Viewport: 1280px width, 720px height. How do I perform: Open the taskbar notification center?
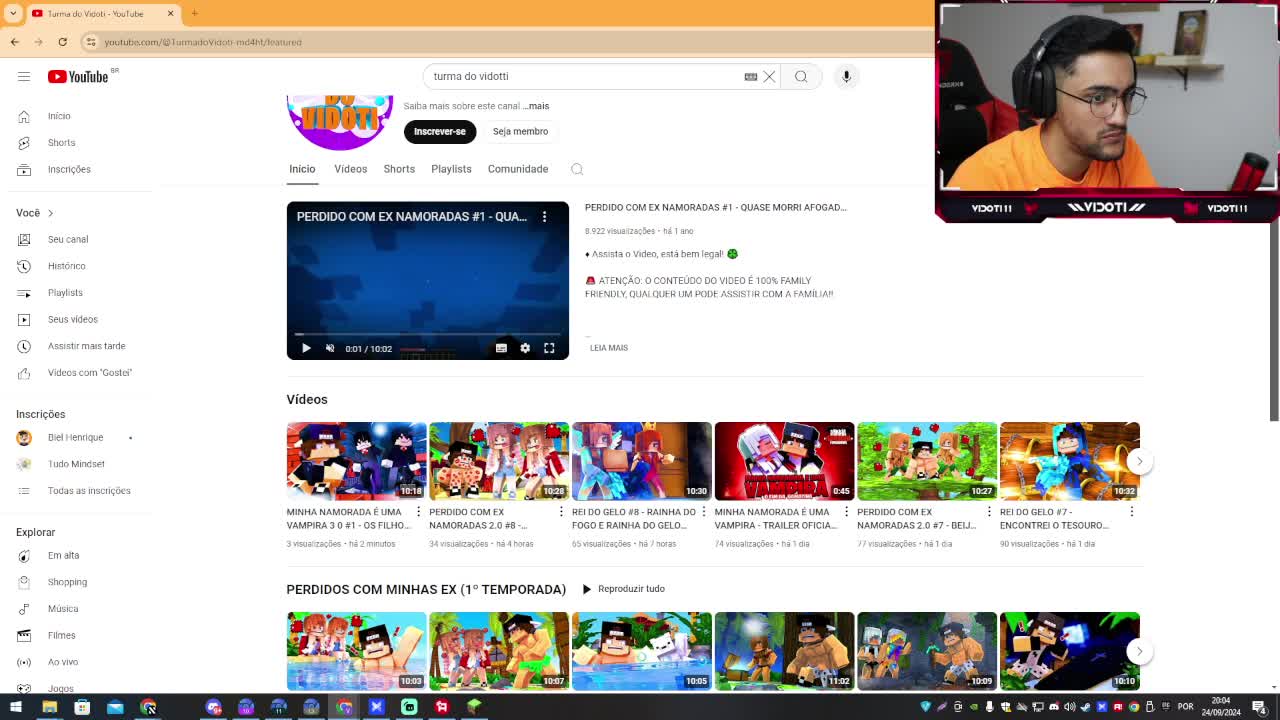pyautogui.click(x=1259, y=707)
